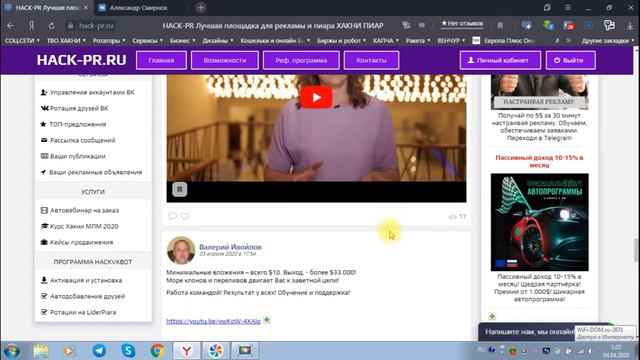Open a new browser tab
Screen dimensions: 640x360
coord(200,7)
